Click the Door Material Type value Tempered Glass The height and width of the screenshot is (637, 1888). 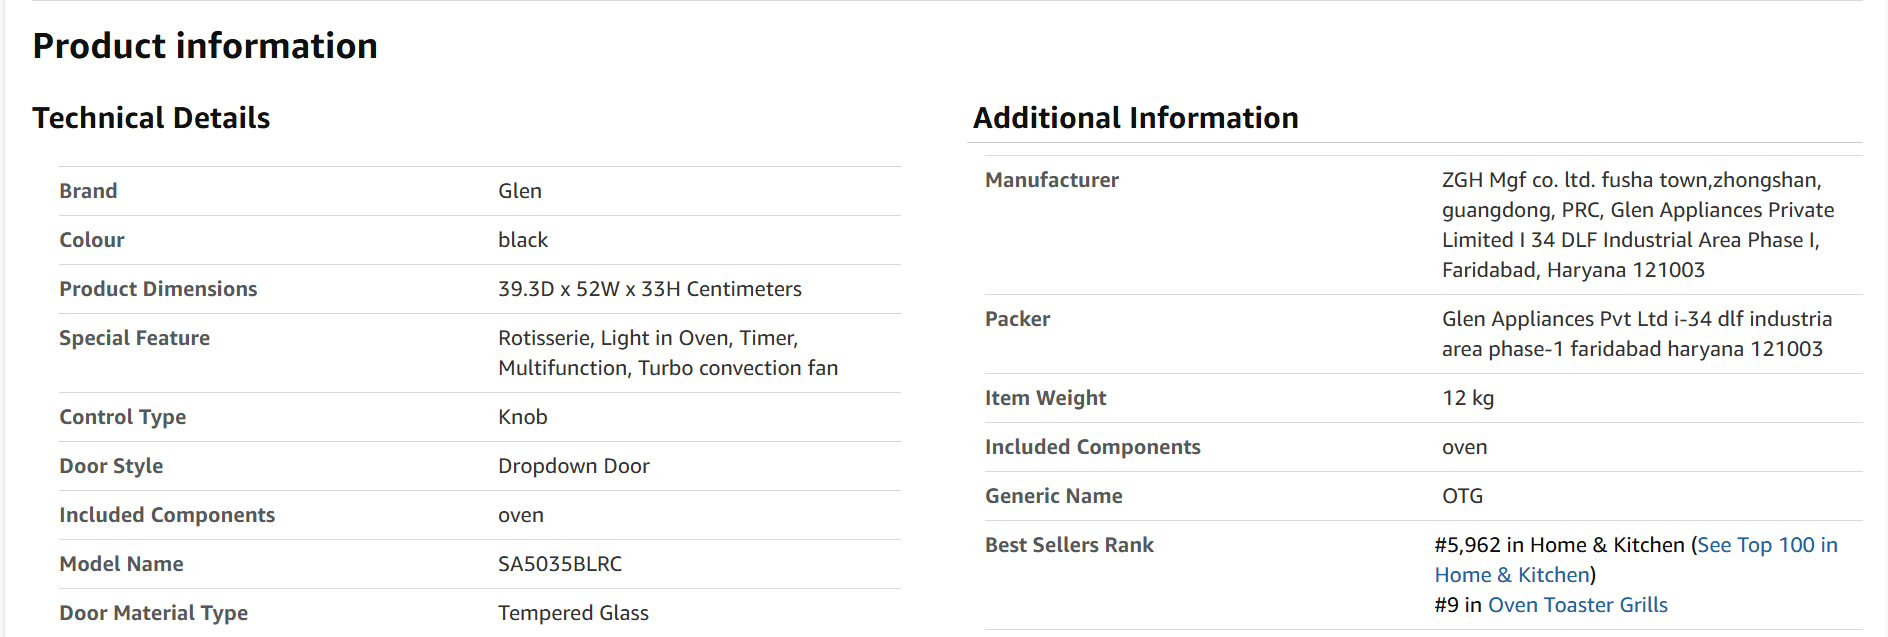574,613
